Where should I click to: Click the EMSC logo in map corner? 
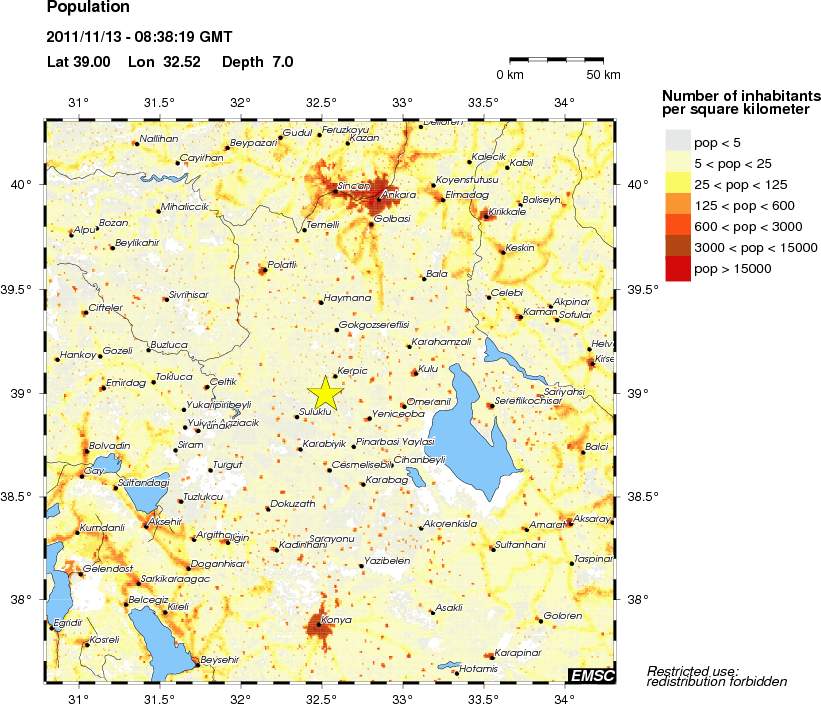590,676
